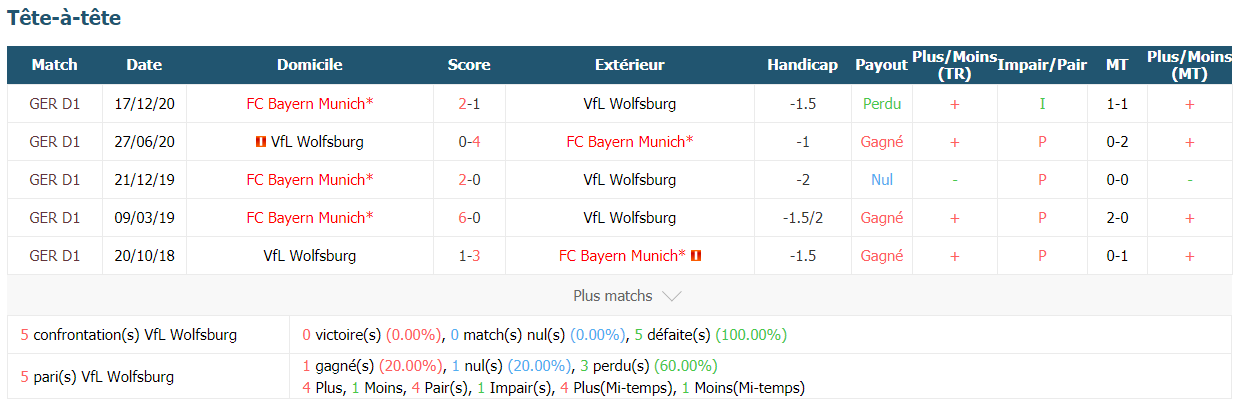Click the red card icon after FC Bayern Munich
The image size is (1244, 411).
[696, 256]
